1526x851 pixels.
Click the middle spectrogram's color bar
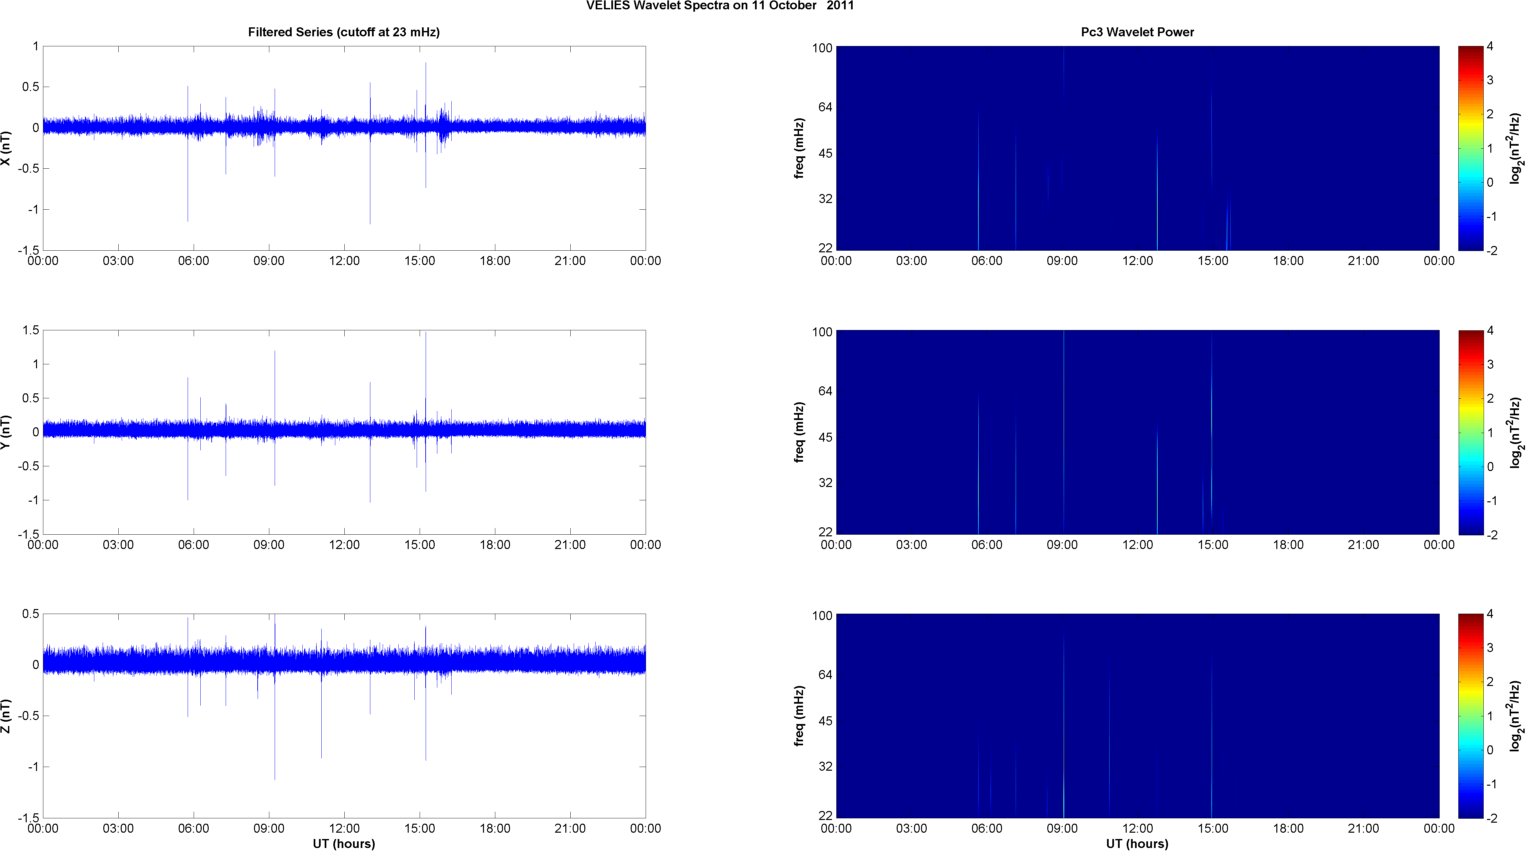1470,432
